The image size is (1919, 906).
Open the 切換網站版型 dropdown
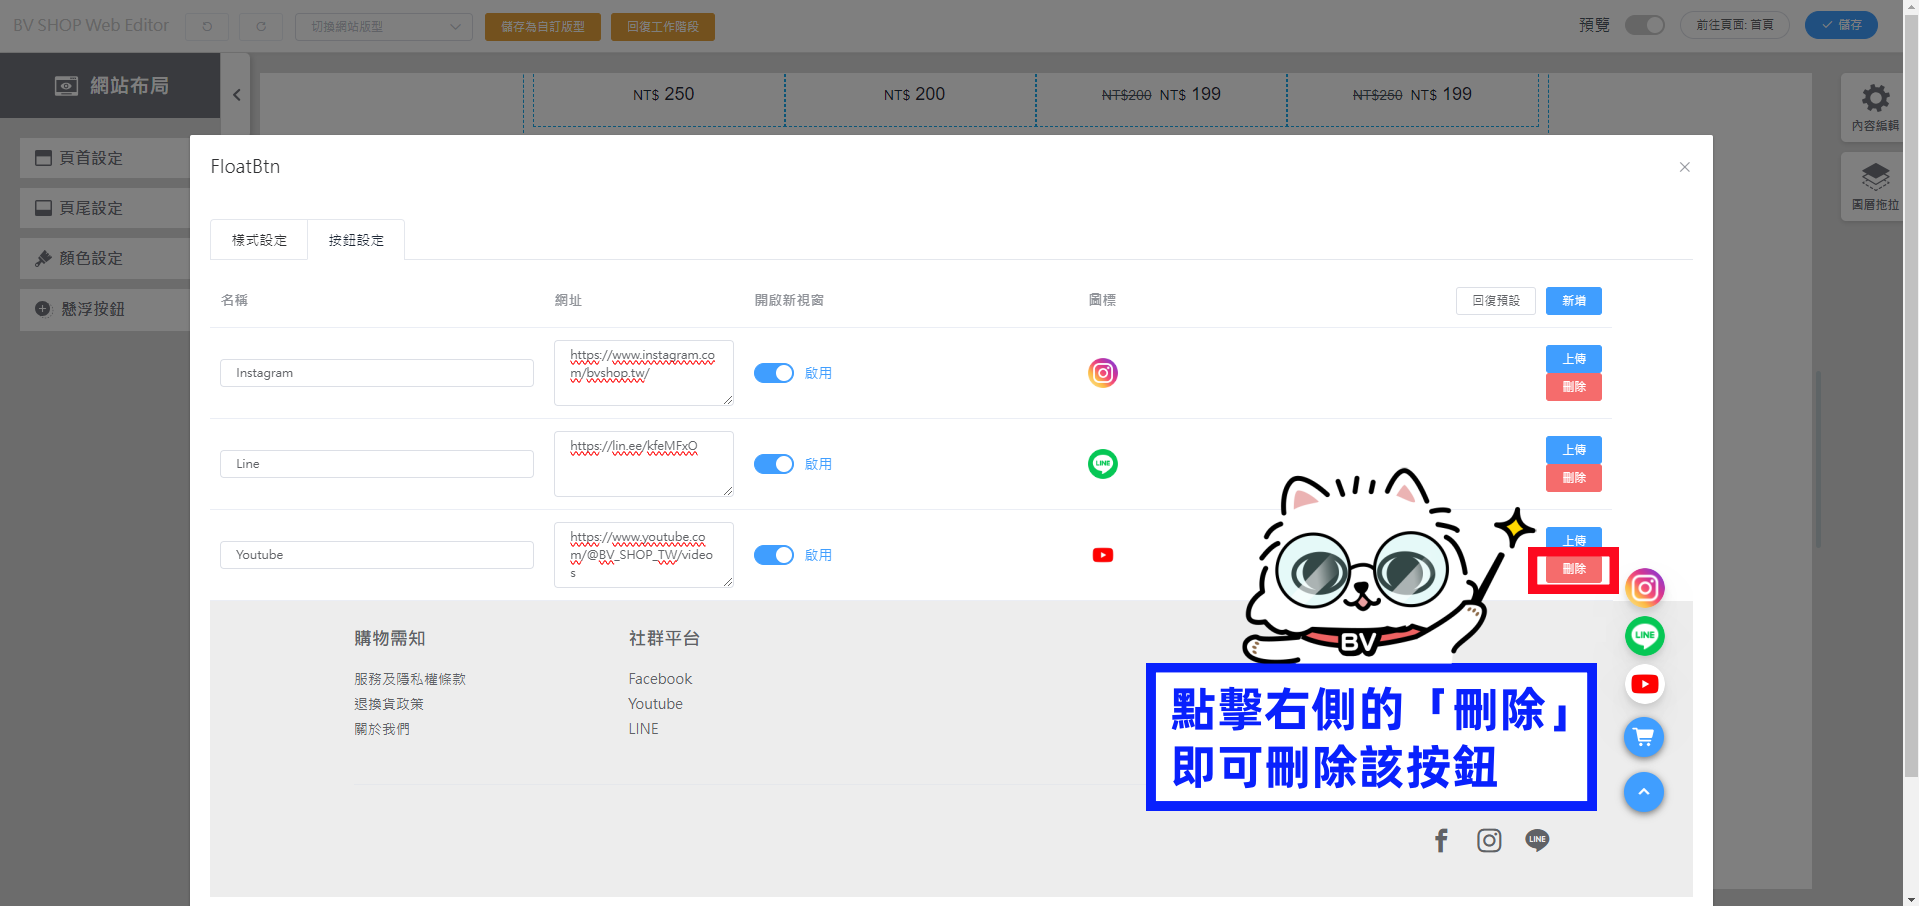384,26
